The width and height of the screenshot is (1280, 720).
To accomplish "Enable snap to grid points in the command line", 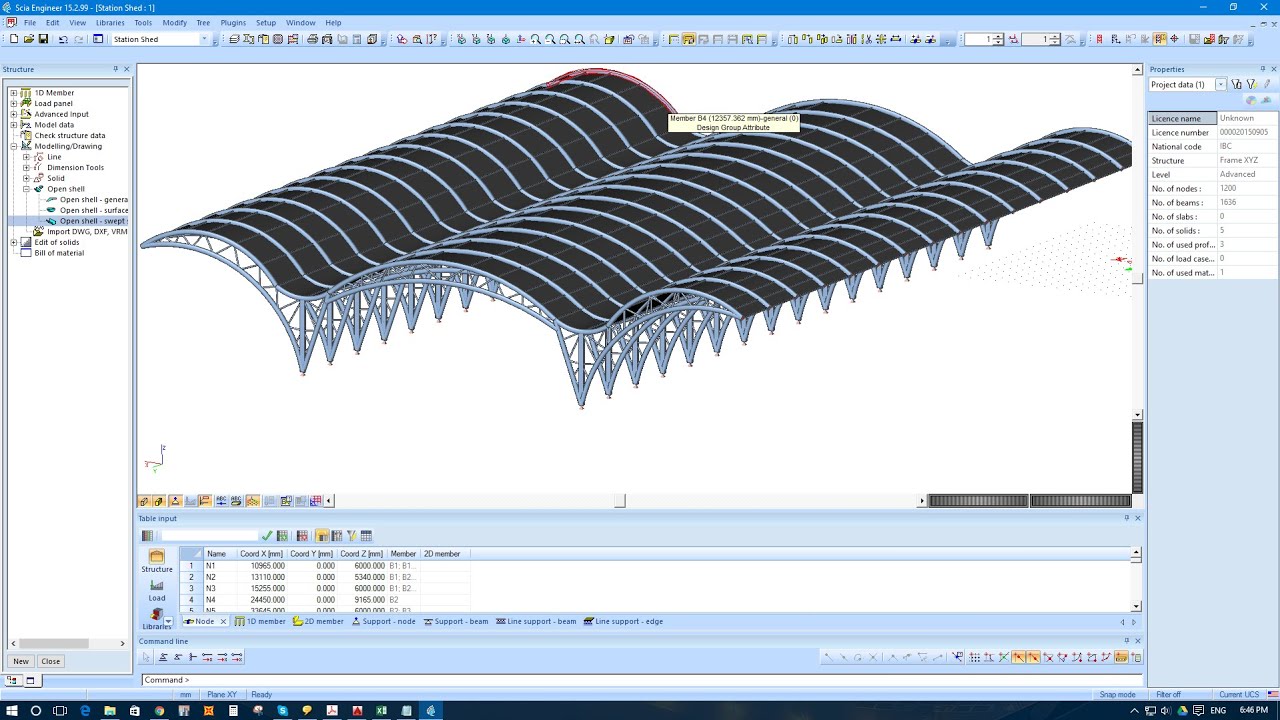I will [975, 657].
